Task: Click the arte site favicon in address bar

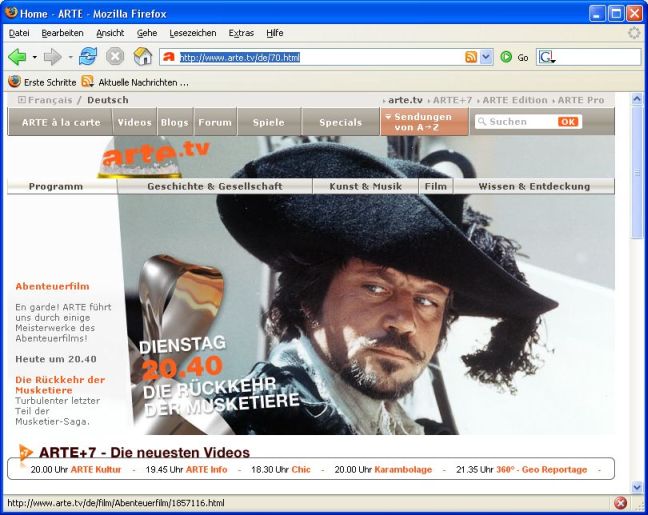Action: pyautogui.click(x=169, y=57)
